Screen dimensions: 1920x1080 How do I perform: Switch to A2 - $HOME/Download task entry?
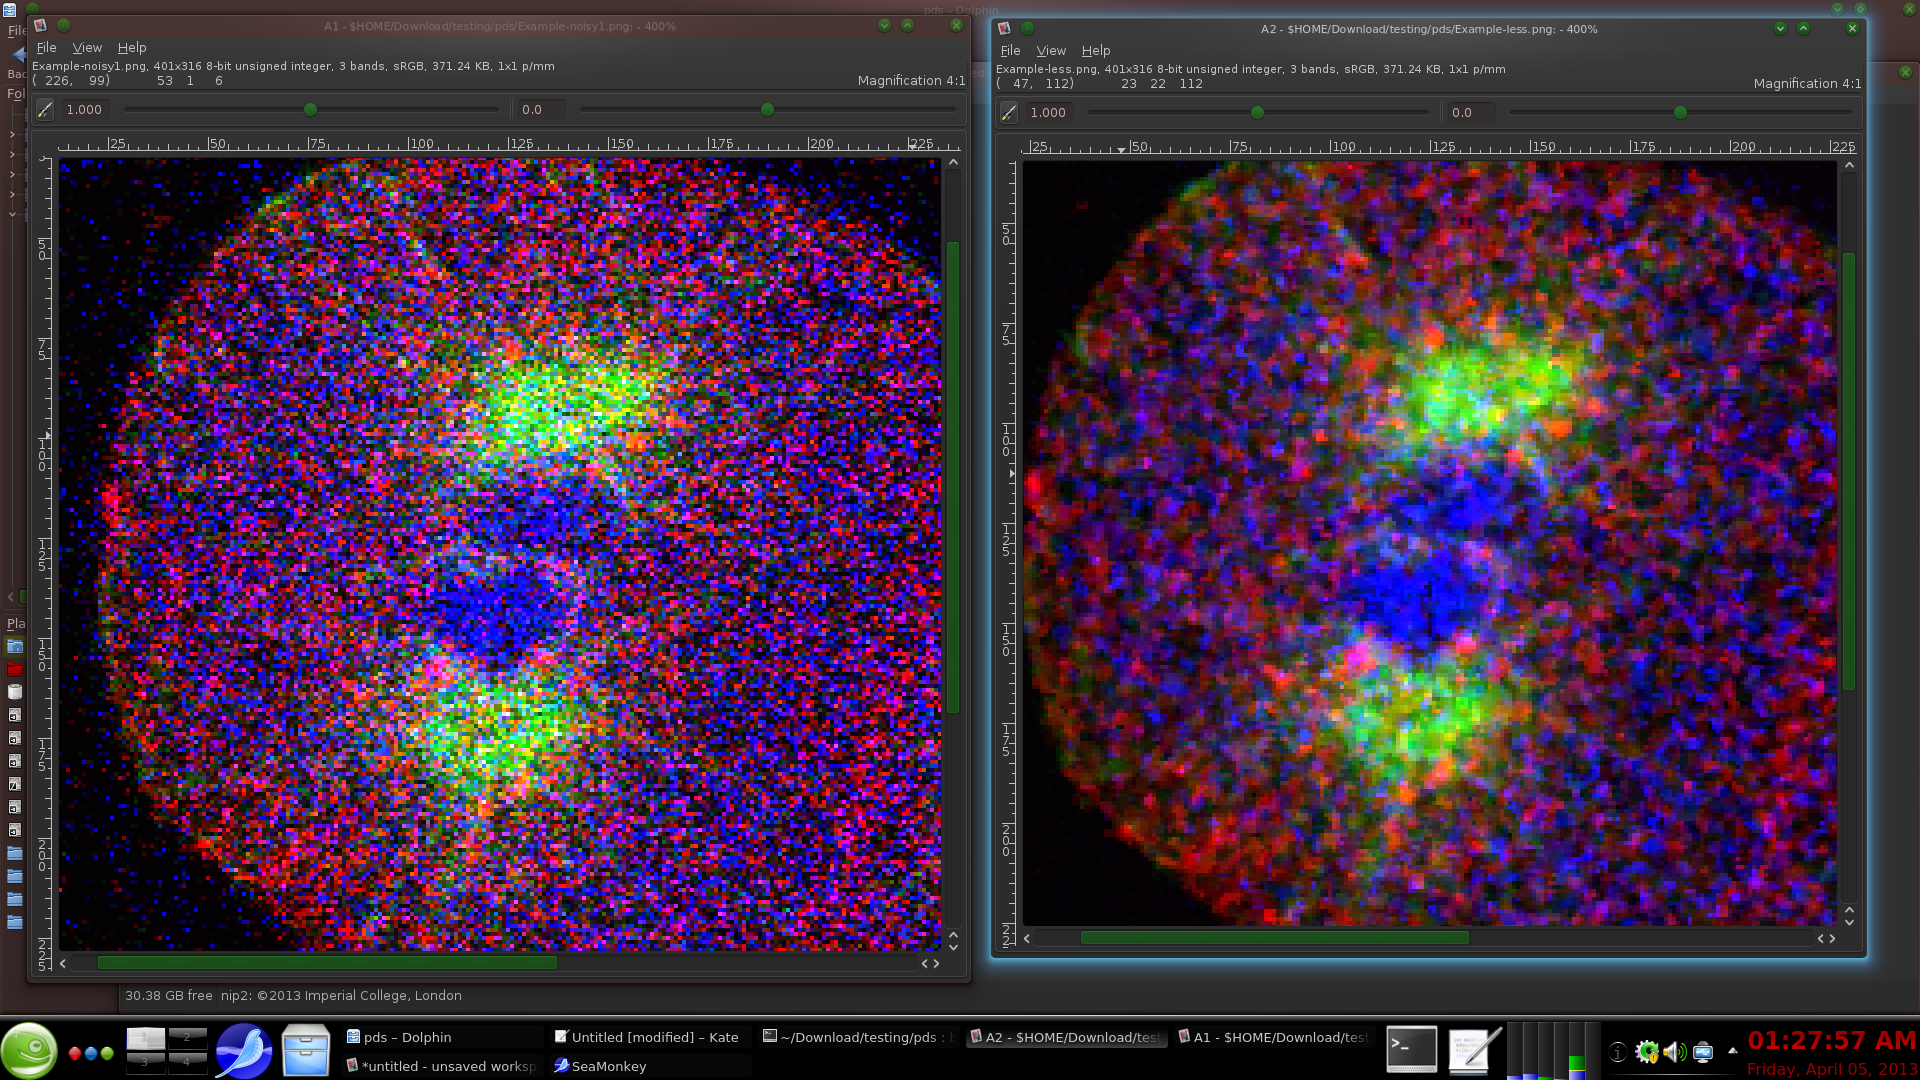coord(1066,1037)
